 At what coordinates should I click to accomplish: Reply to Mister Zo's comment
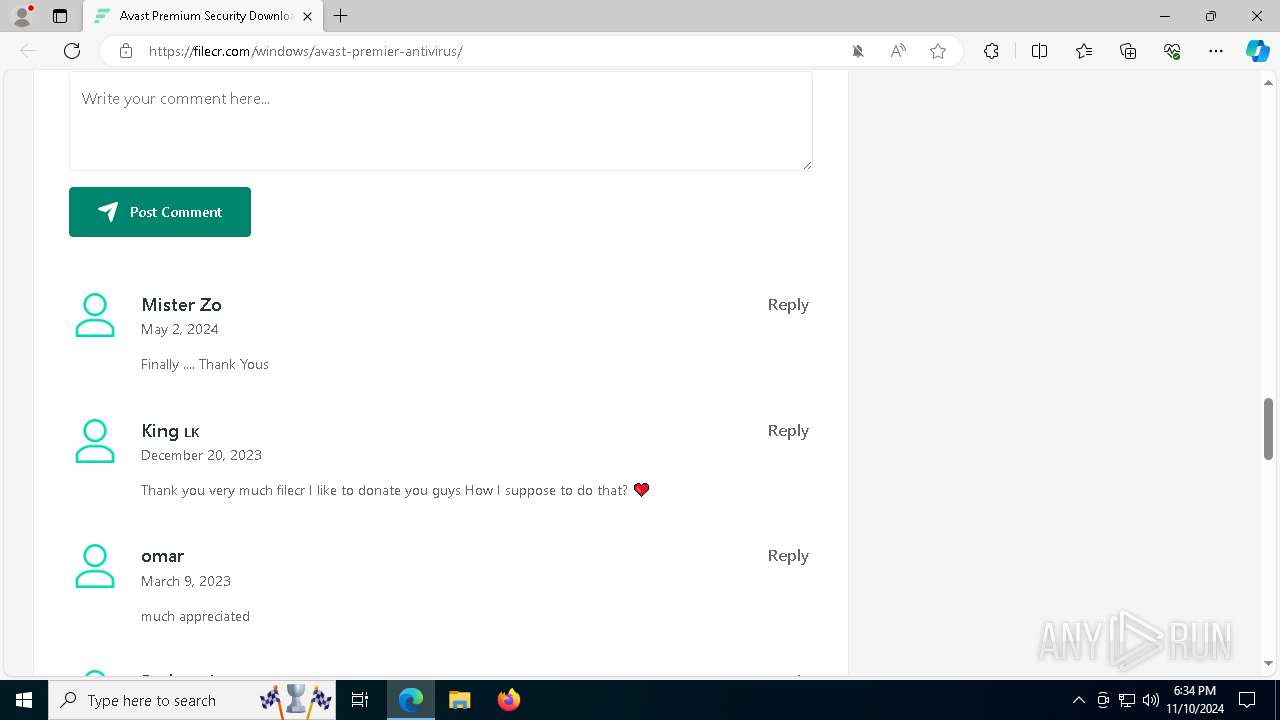click(x=788, y=305)
